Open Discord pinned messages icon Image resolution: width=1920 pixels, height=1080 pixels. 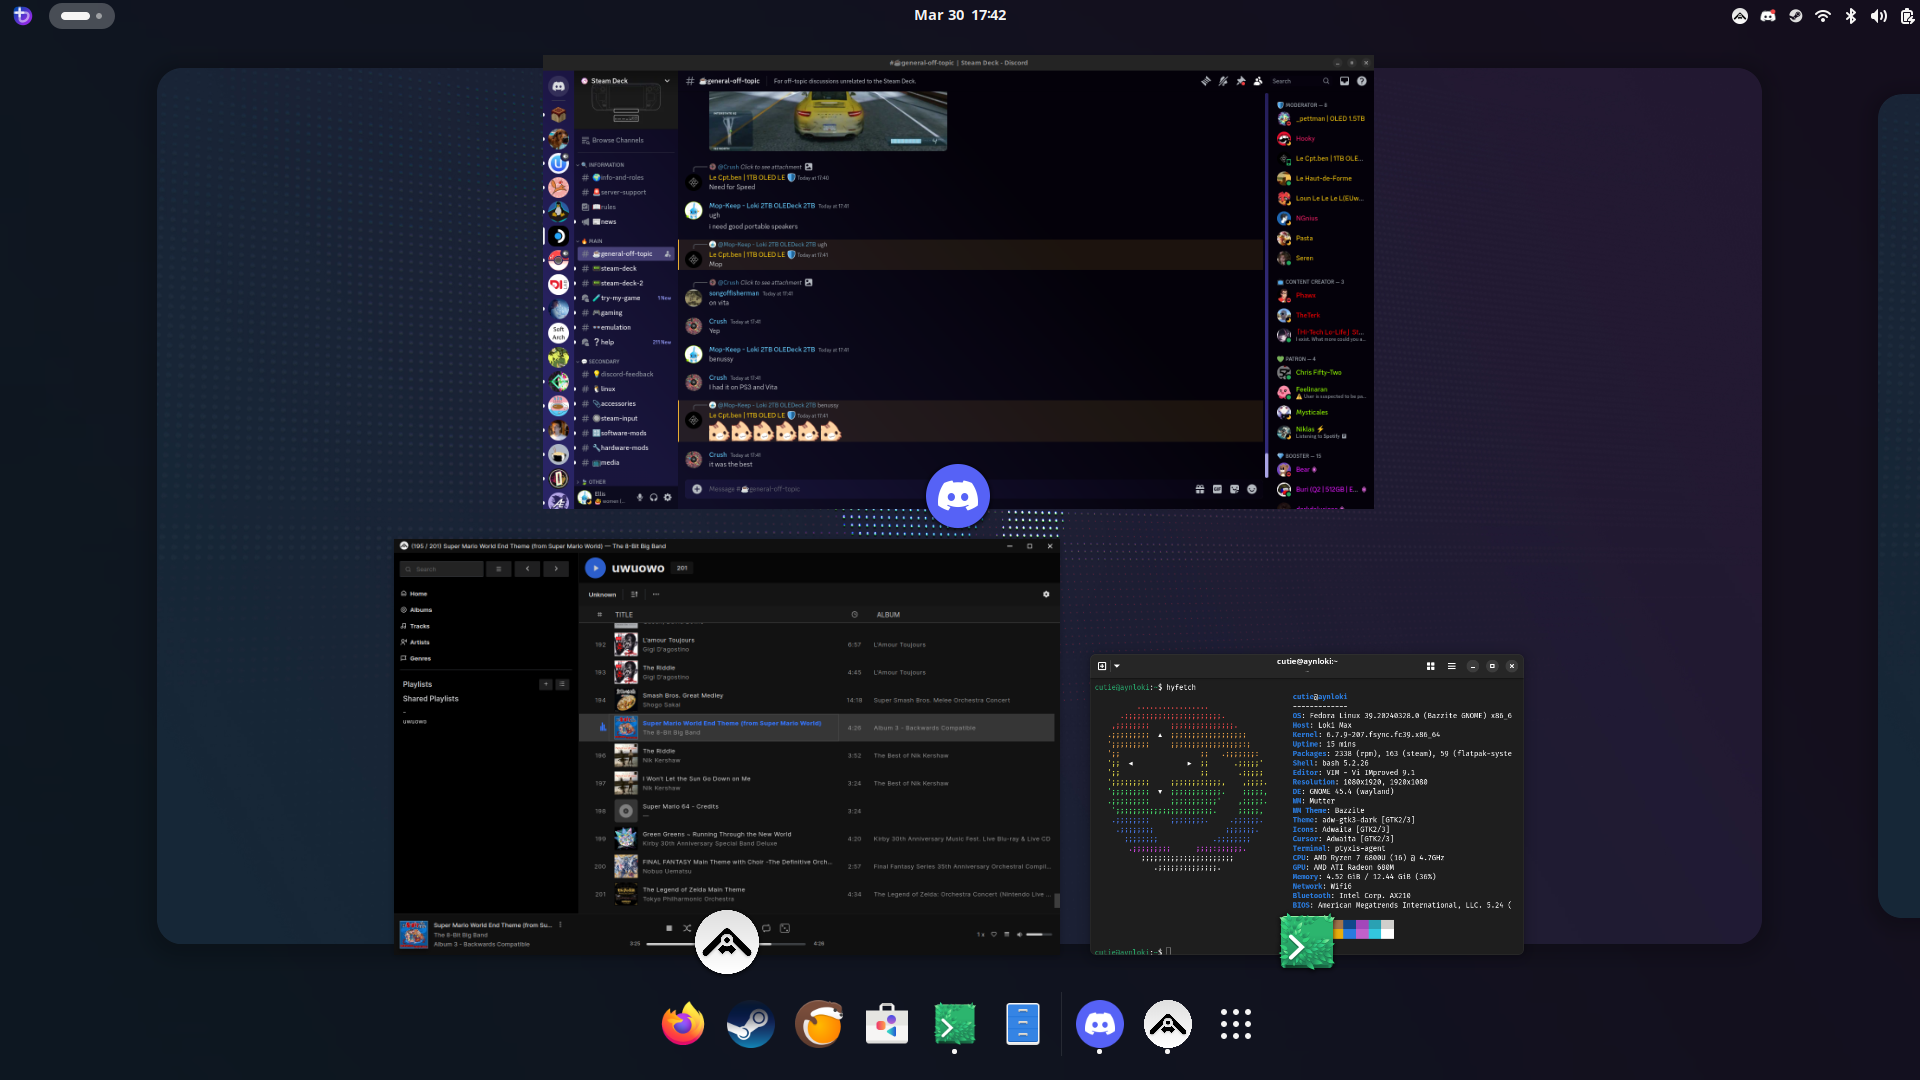(x=1241, y=81)
